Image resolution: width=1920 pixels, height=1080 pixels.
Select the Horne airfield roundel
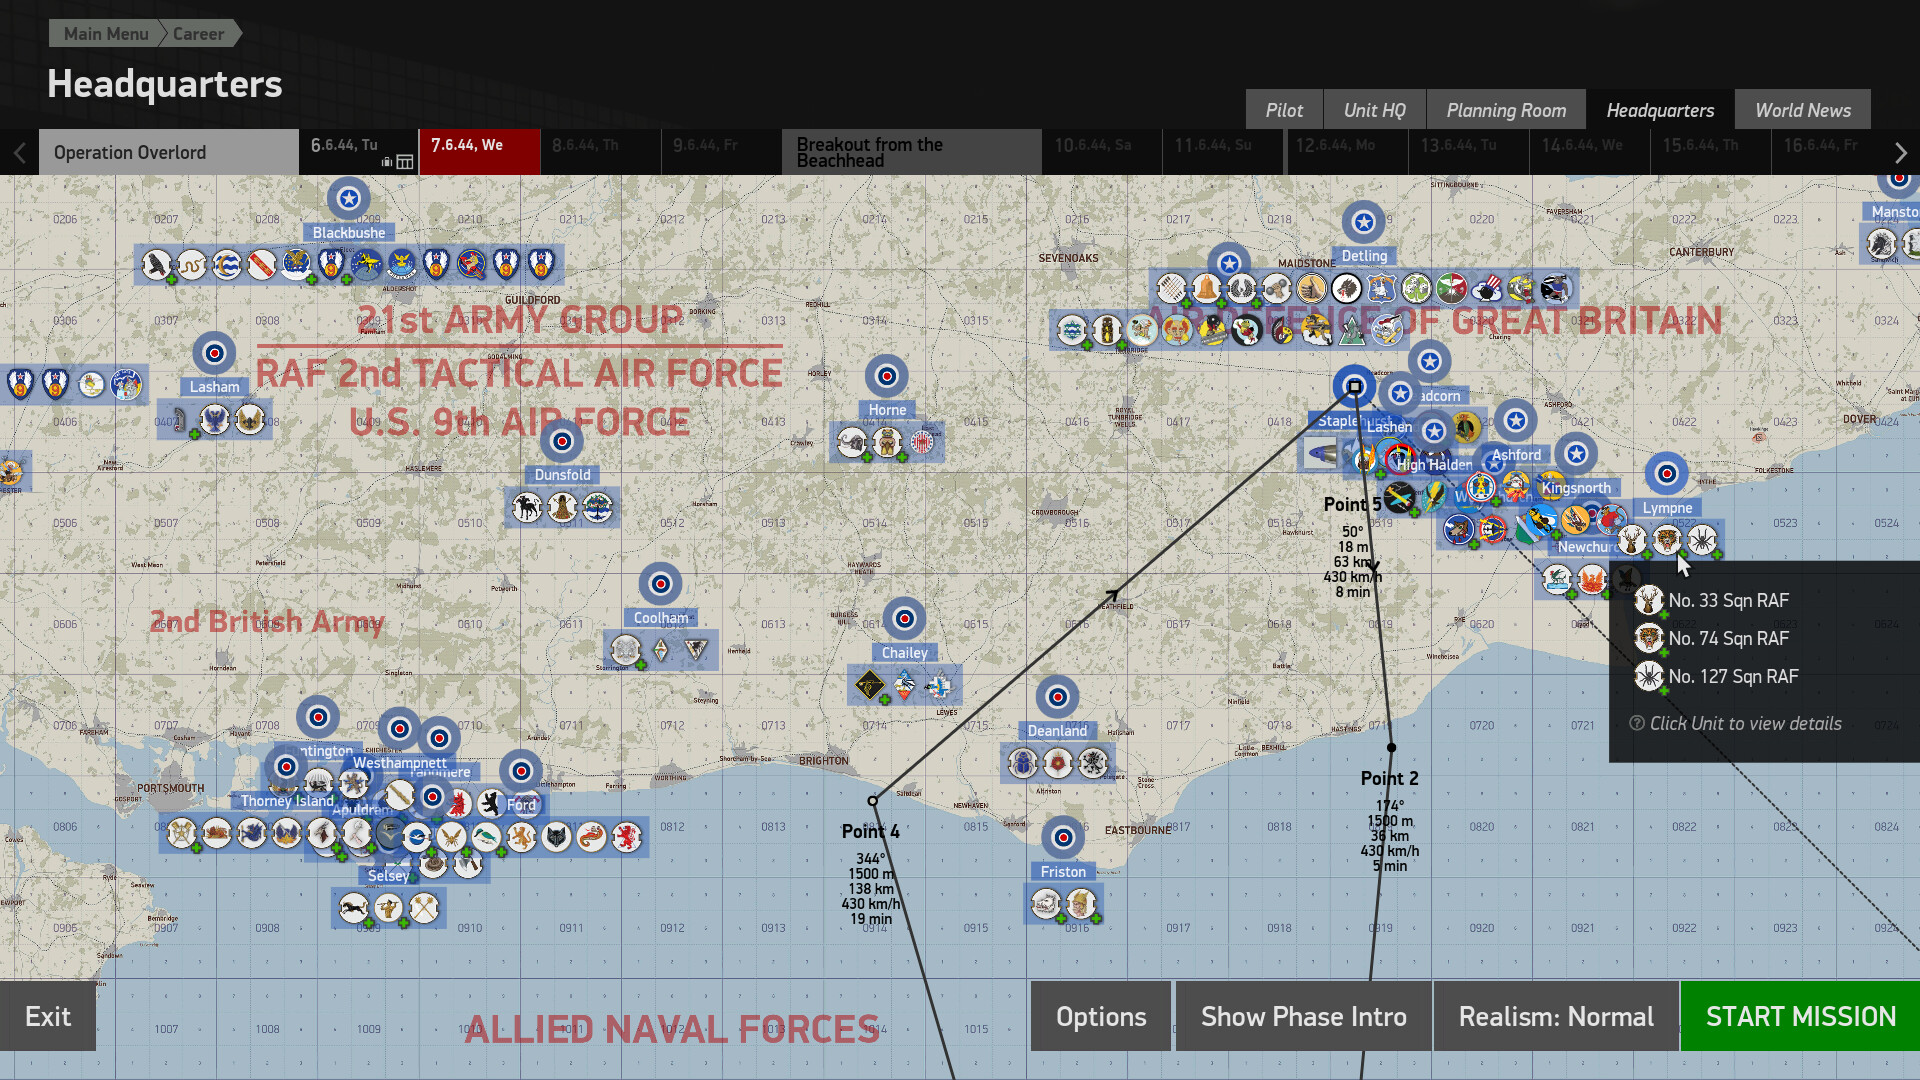pyautogui.click(x=886, y=375)
